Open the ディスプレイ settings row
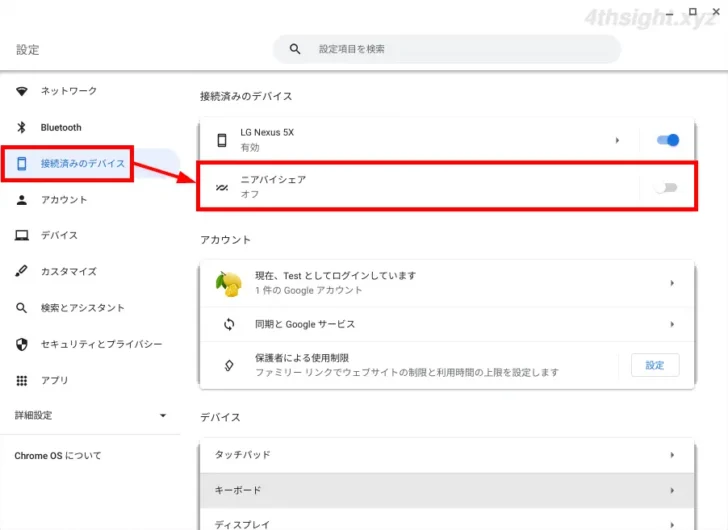The image size is (728, 530). [447, 520]
